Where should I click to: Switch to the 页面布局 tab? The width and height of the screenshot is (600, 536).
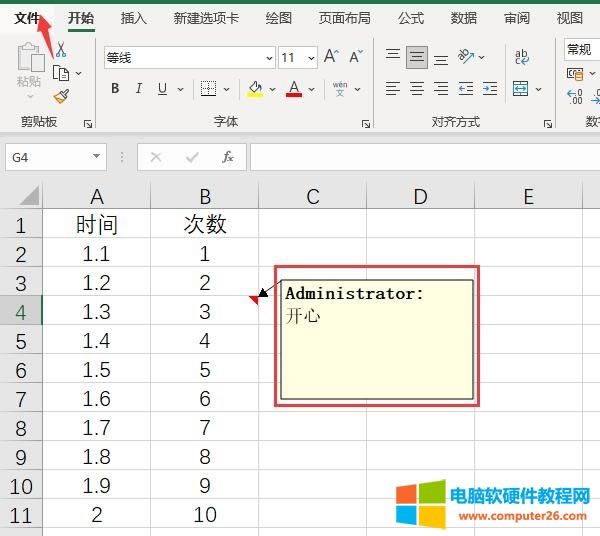[344, 18]
